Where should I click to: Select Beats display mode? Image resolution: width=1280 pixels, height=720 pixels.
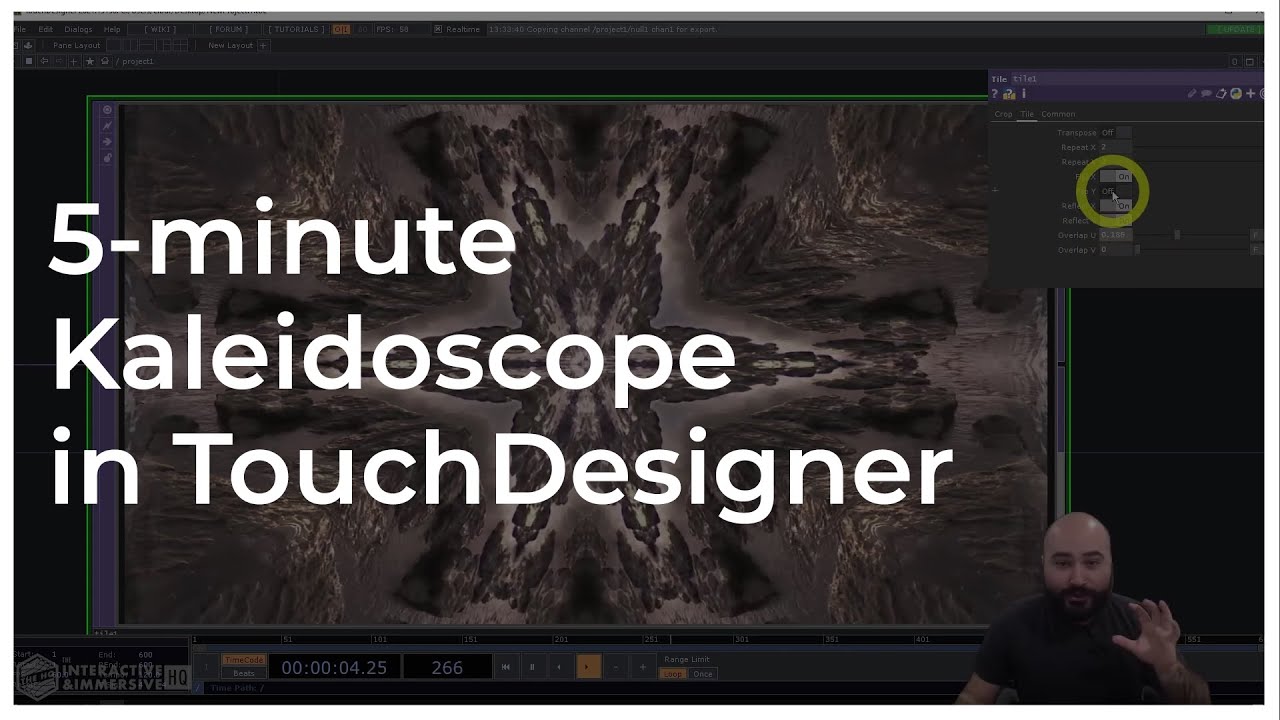coord(243,674)
